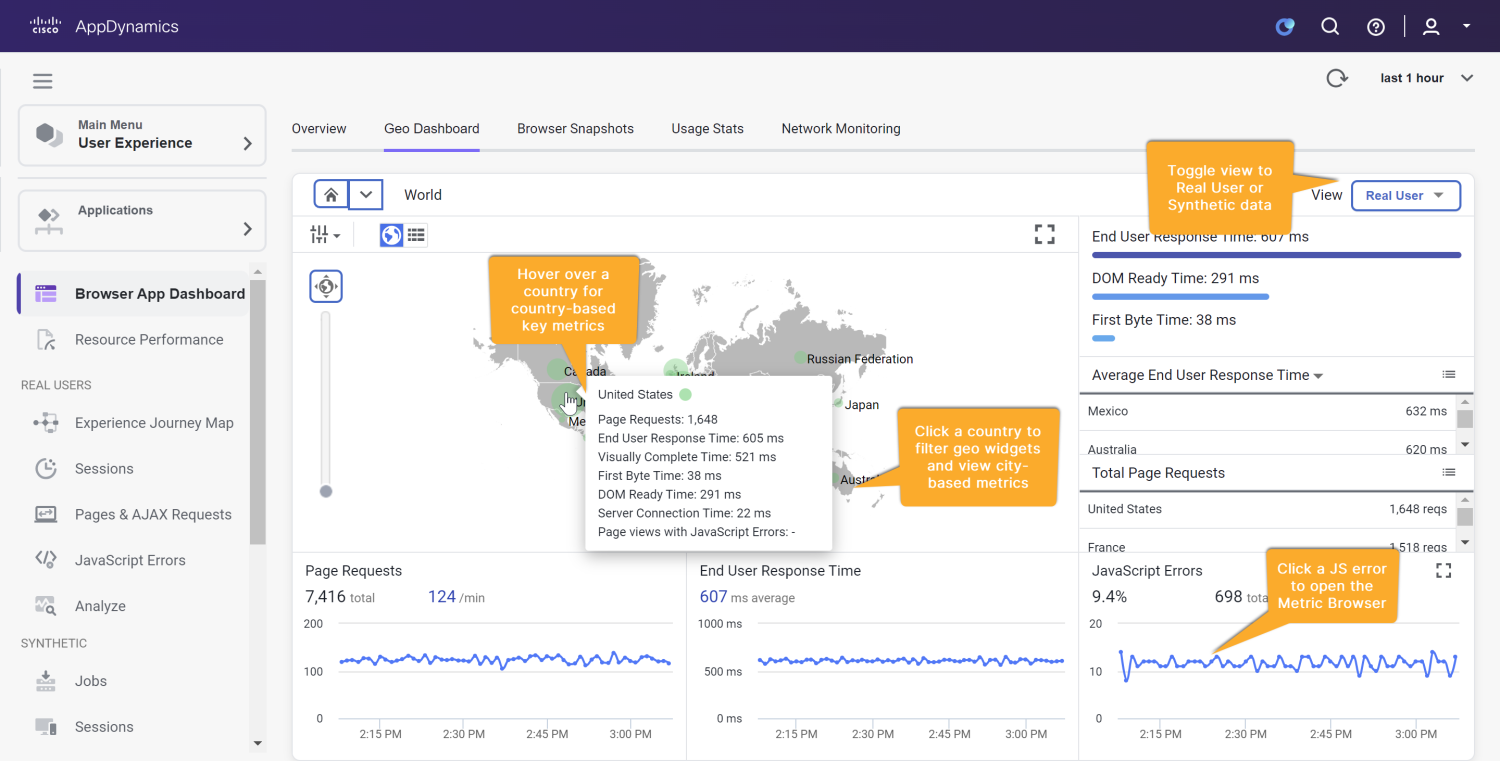Click the 607 ms average value
Viewport: 1500px width, 761px height.
point(747,597)
